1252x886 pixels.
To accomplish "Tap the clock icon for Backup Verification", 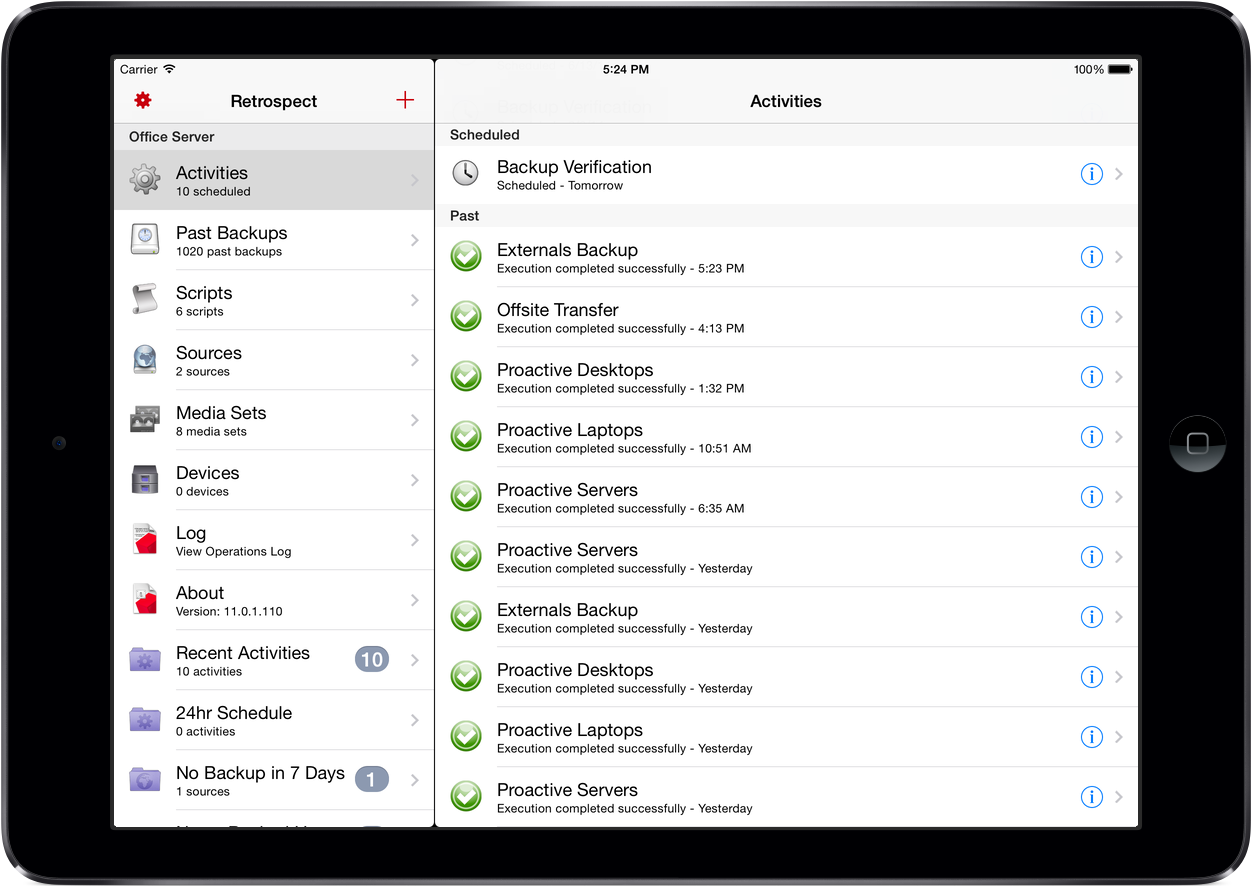I will [466, 173].
